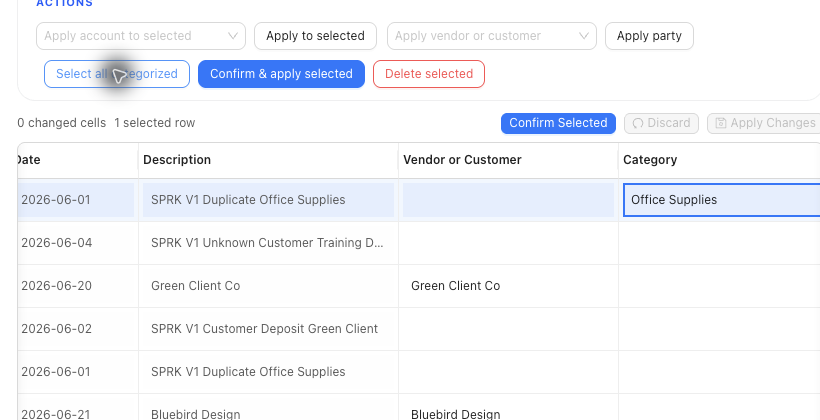Image resolution: width=820 pixels, height=420 pixels.
Task: Click the '0 changed cells' status text
Action: tap(62, 123)
